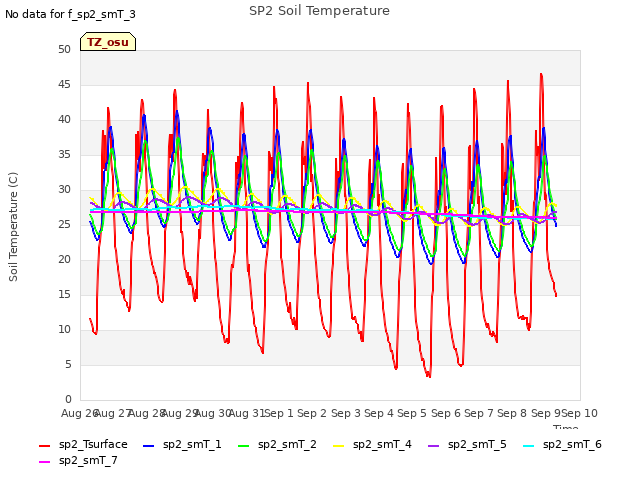Click the Sep 10 date tick label
This screenshot has height=480, width=640.
point(579,413)
